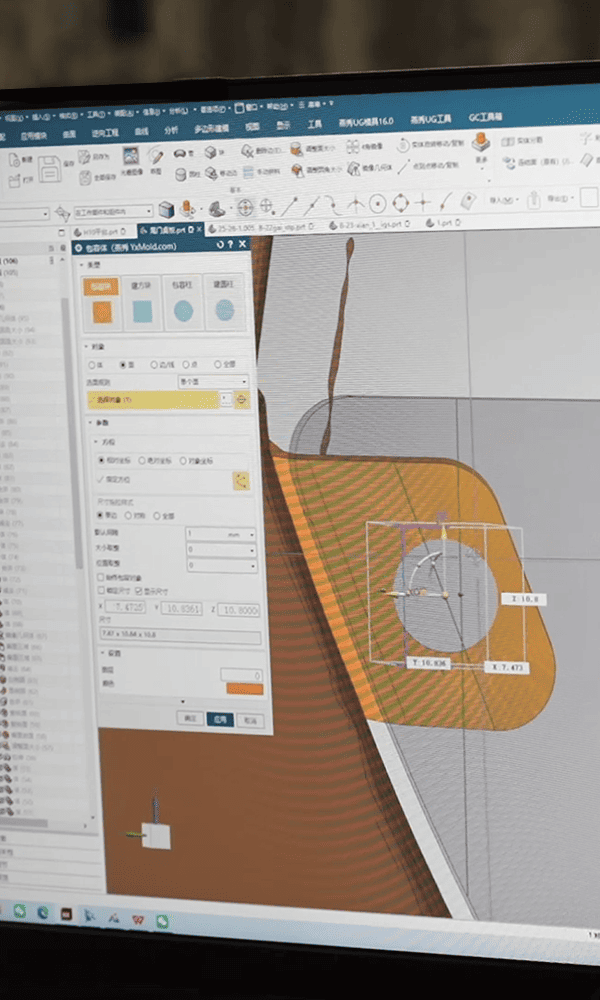Select the 'point' object radio button

point(186,364)
